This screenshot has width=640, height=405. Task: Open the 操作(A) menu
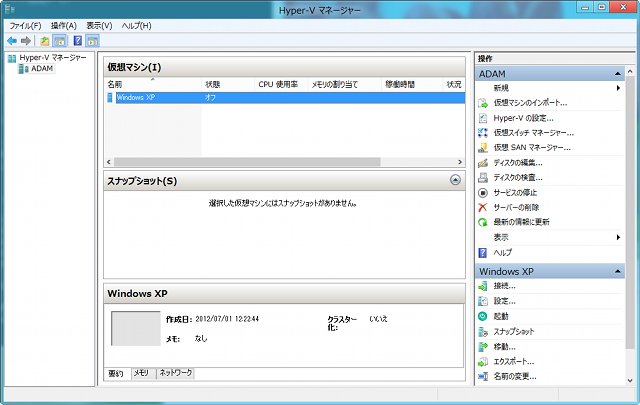(64, 26)
